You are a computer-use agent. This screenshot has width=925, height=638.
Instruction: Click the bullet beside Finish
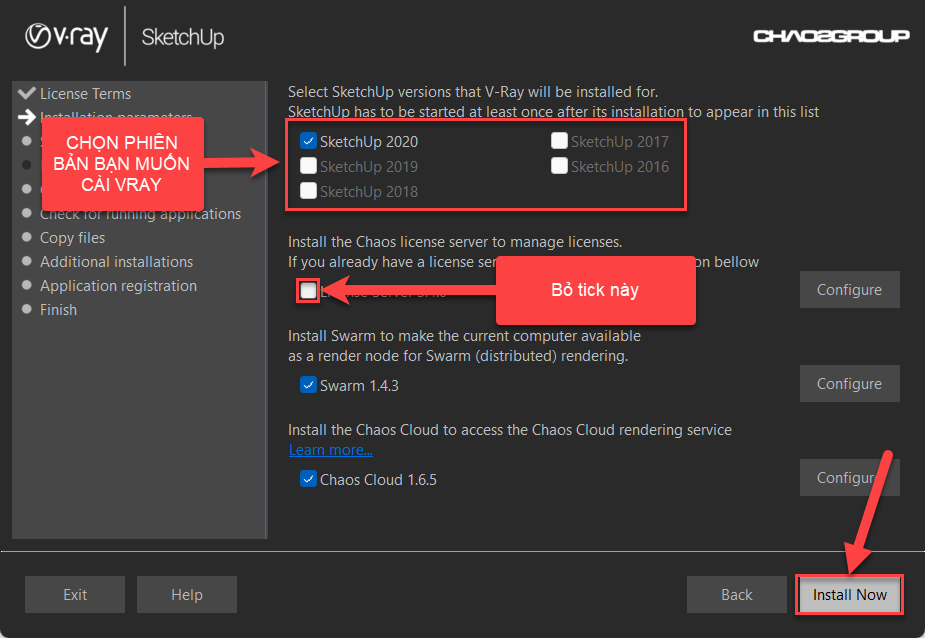pos(27,309)
